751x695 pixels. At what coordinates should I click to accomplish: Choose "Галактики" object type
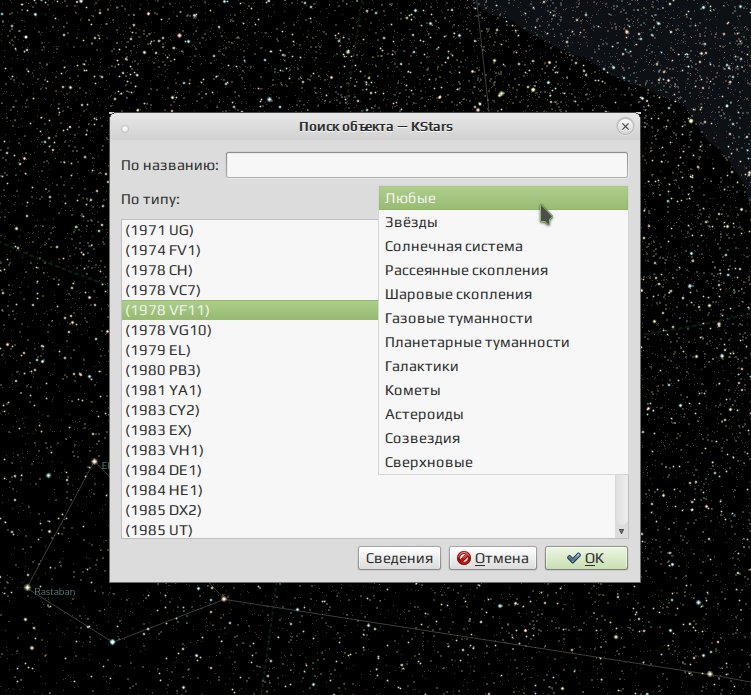pyautogui.click(x=503, y=366)
